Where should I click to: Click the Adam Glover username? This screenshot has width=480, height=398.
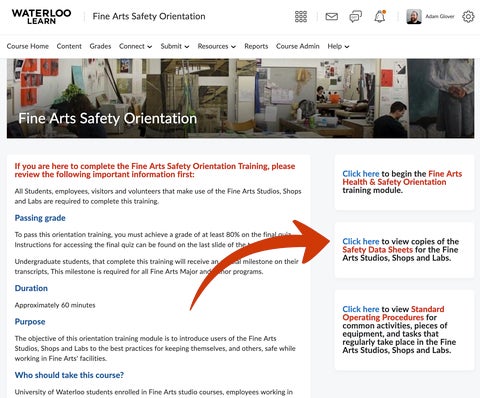tap(440, 16)
